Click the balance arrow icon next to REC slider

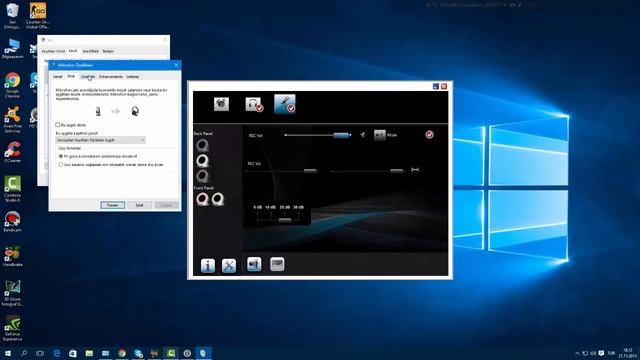[362, 135]
